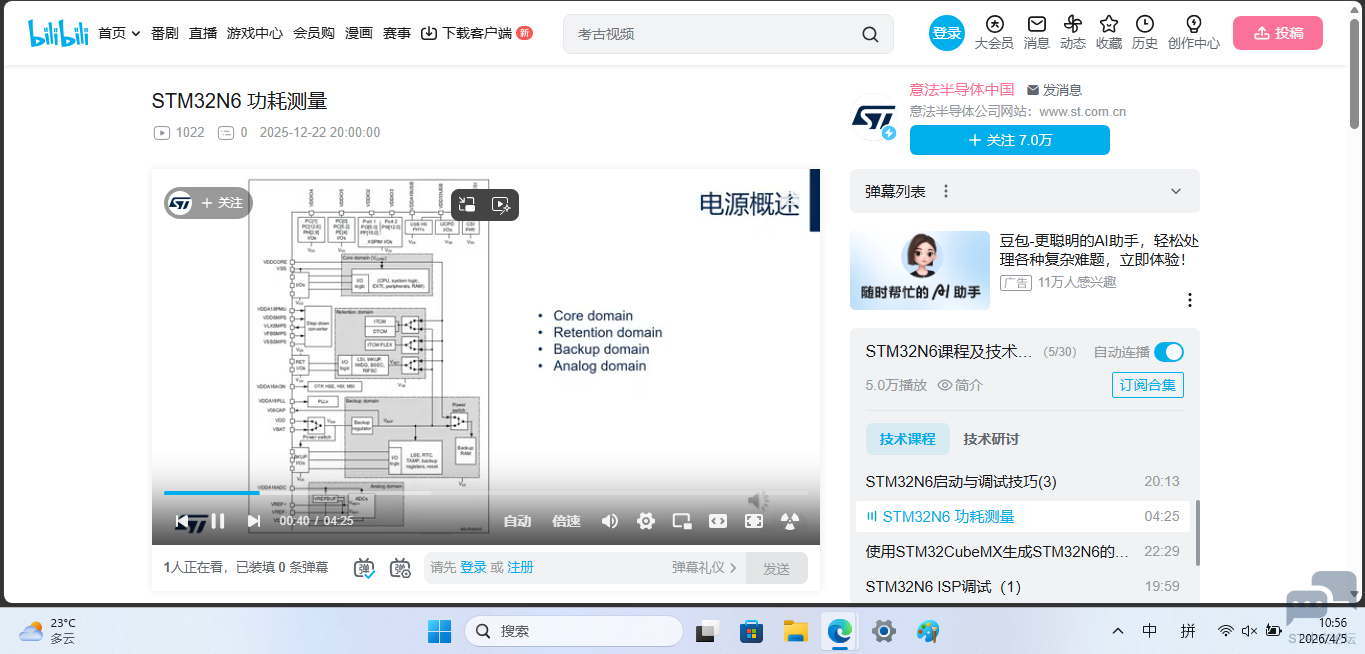The image size is (1365, 654).
Task: Enable picture-in-picture mode
Action: pyautogui.click(x=682, y=521)
